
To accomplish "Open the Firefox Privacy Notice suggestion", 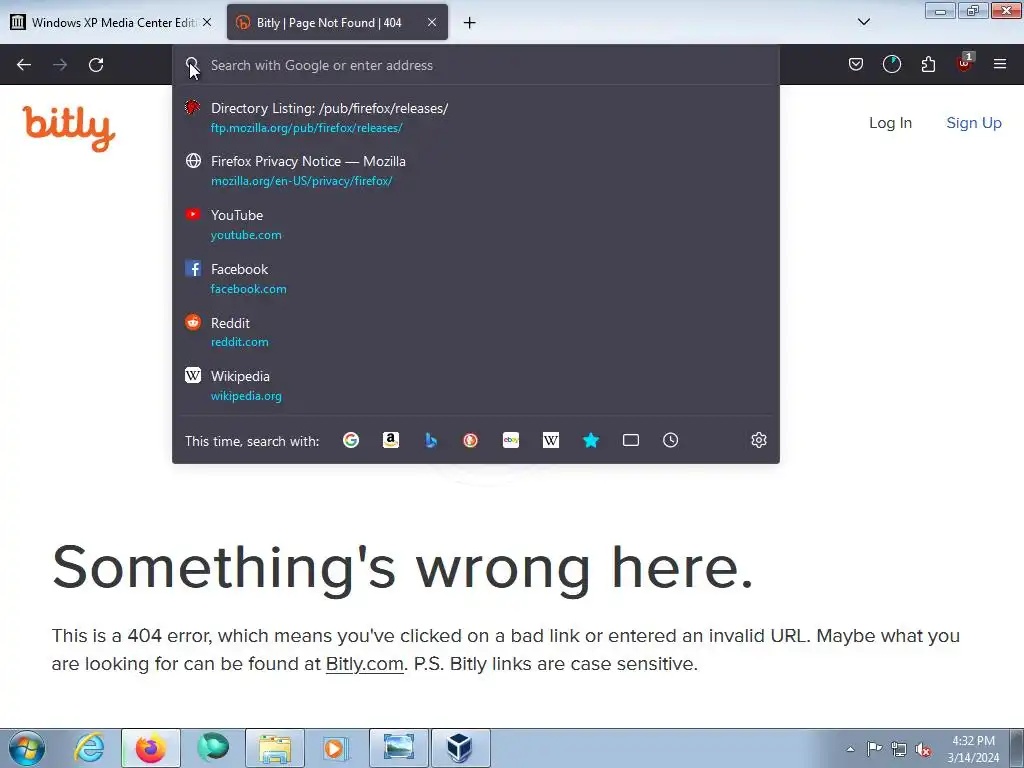I will (x=475, y=170).
